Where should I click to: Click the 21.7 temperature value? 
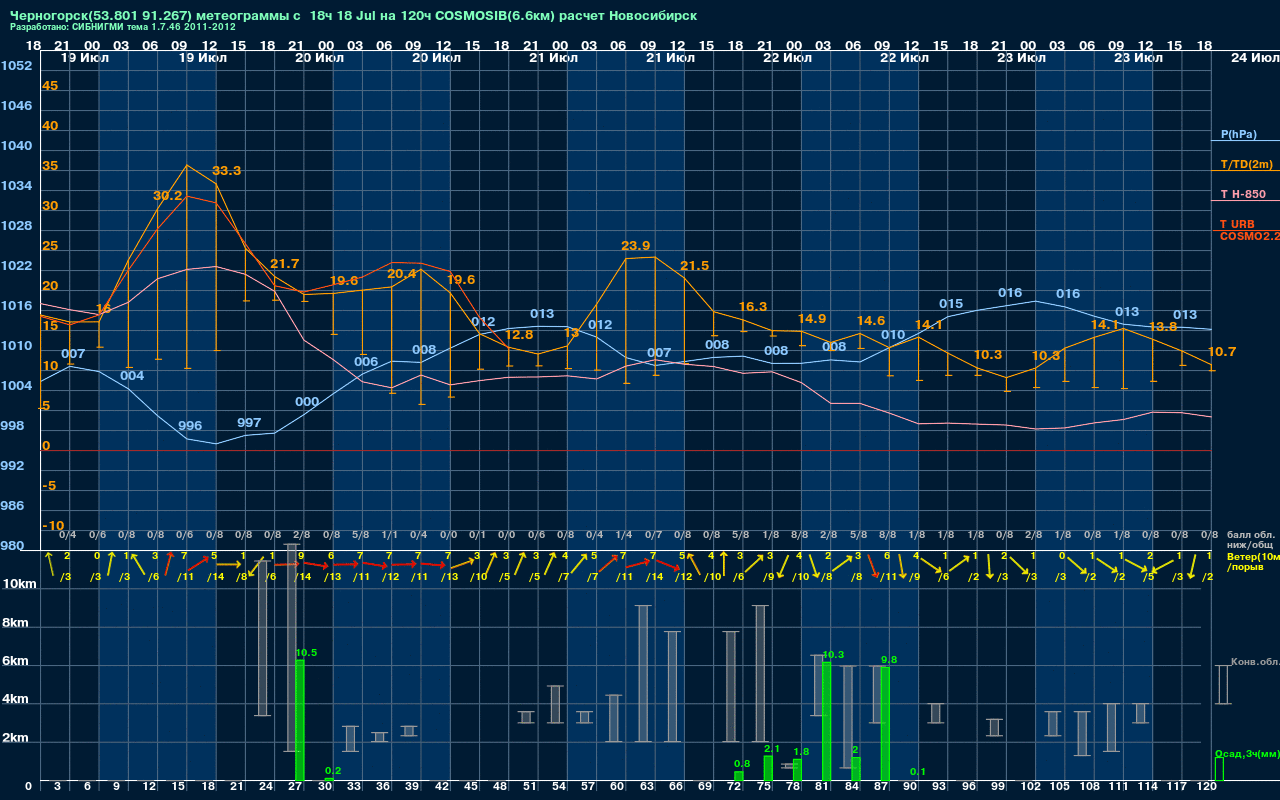click(x=285, y=264)
